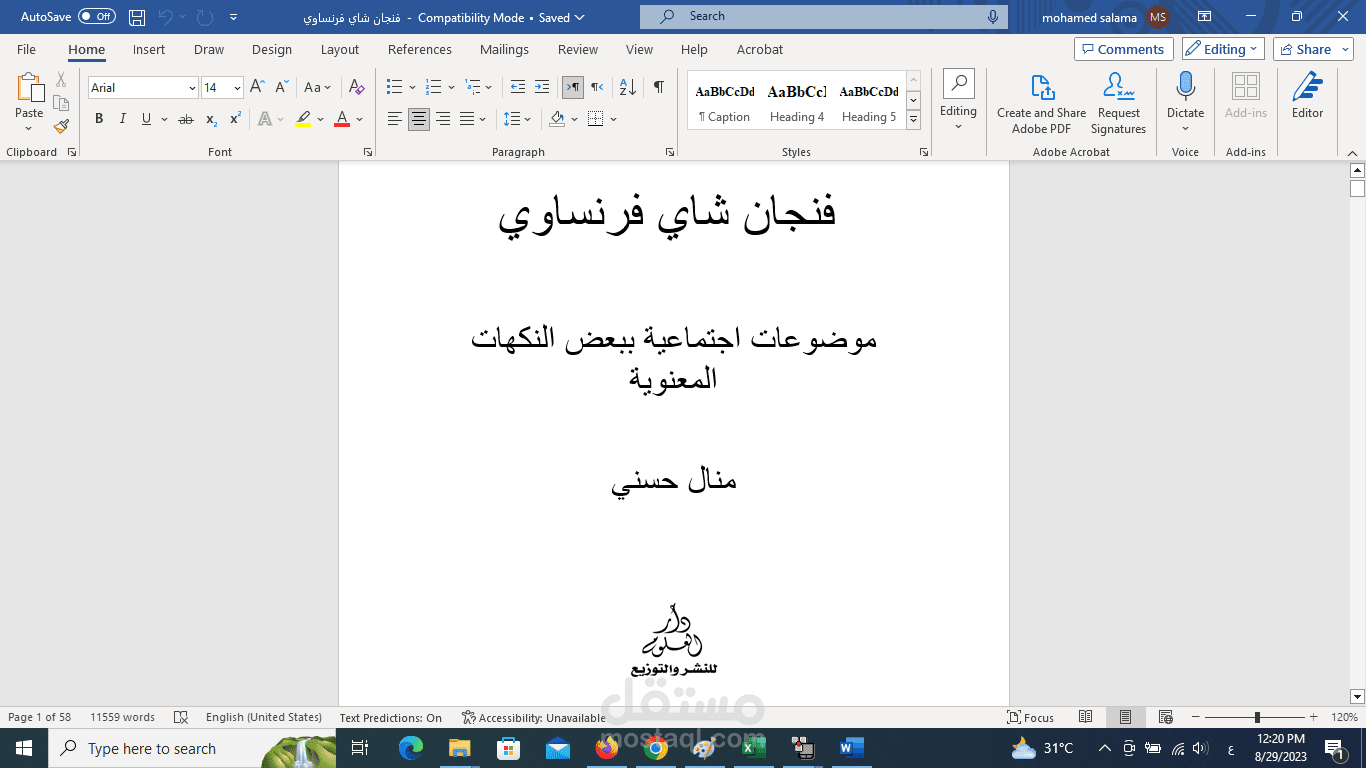The height and width of the screenshot is (768, 1366).
Task: Click the Save icon in title bar
Action: pyautogui.click(x=137, y=17)
